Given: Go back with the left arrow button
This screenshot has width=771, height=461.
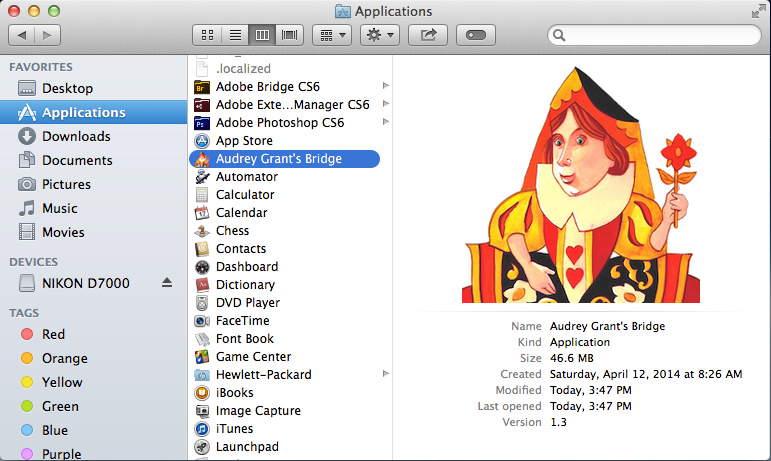Looking at the screenshot, I should point(22,35).
